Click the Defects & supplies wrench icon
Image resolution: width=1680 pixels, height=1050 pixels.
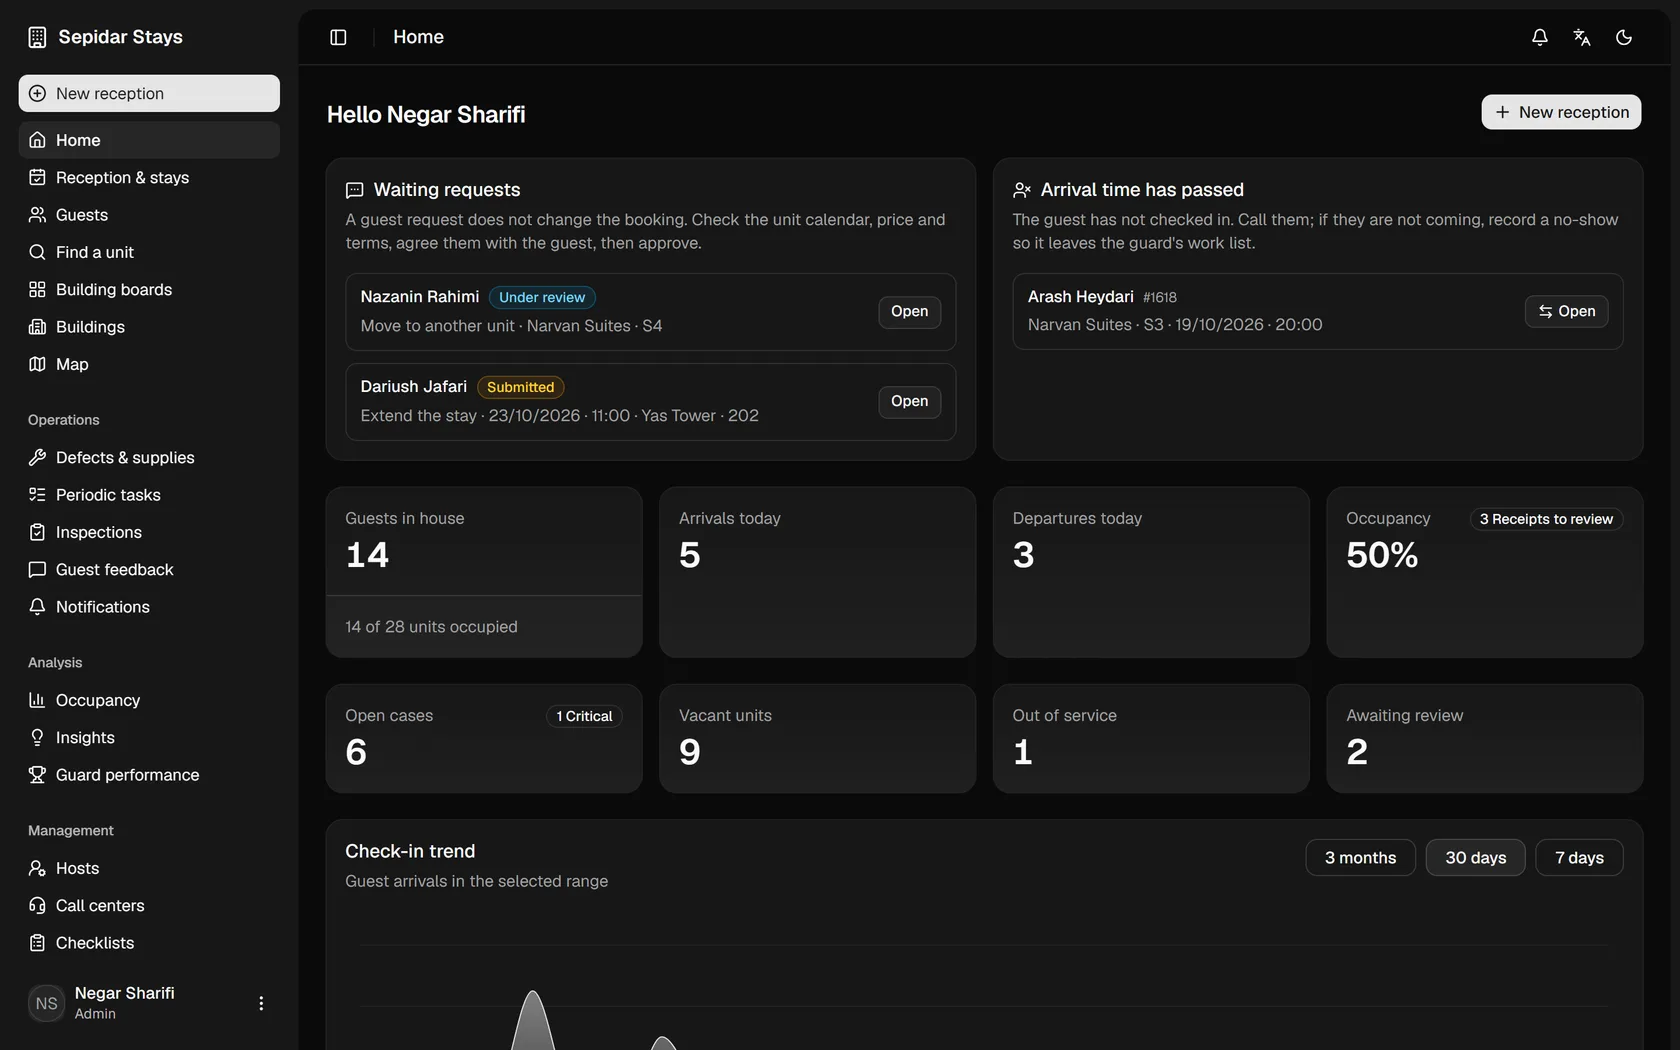(37, 457)
